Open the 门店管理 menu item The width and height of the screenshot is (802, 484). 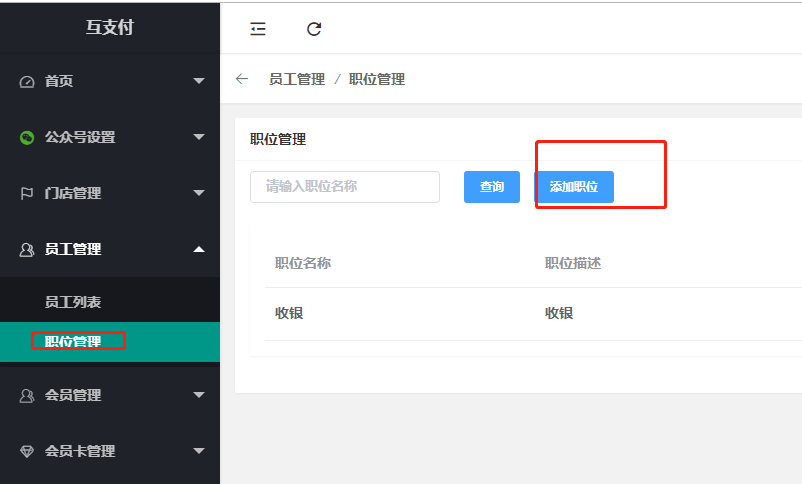click(110, 193)
